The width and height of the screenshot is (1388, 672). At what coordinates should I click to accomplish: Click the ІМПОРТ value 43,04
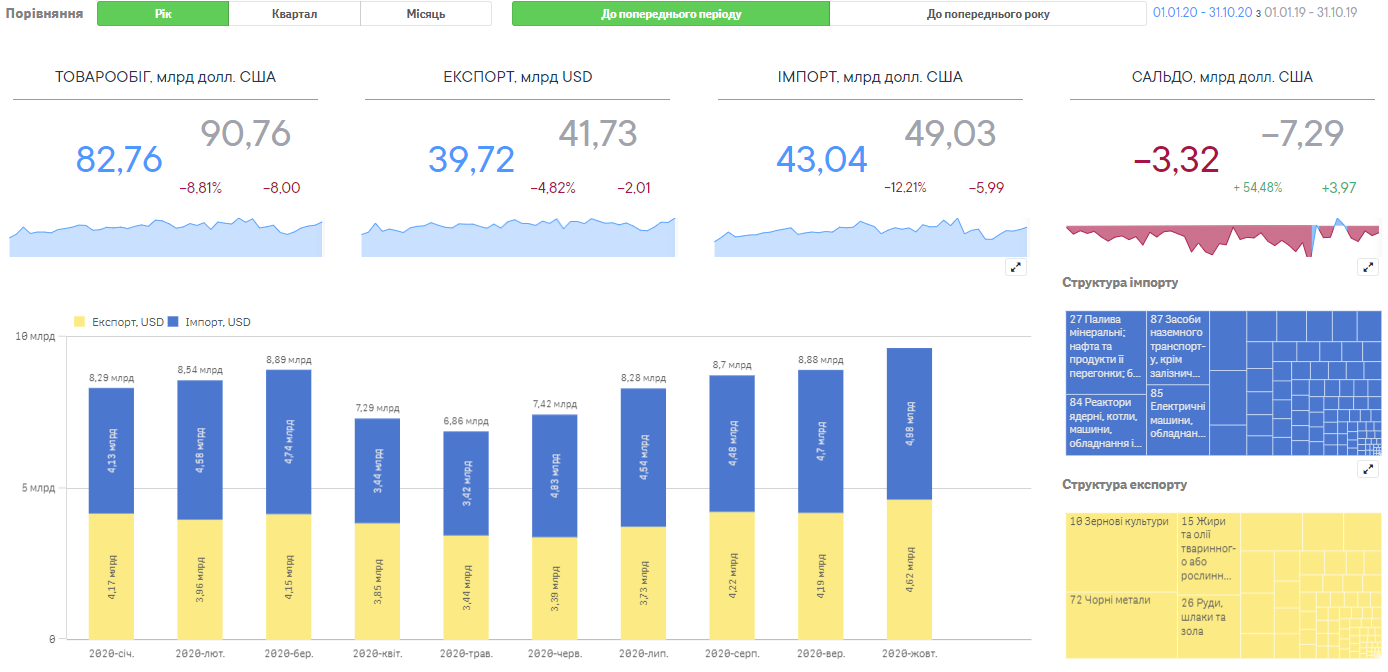pos(822,160)
